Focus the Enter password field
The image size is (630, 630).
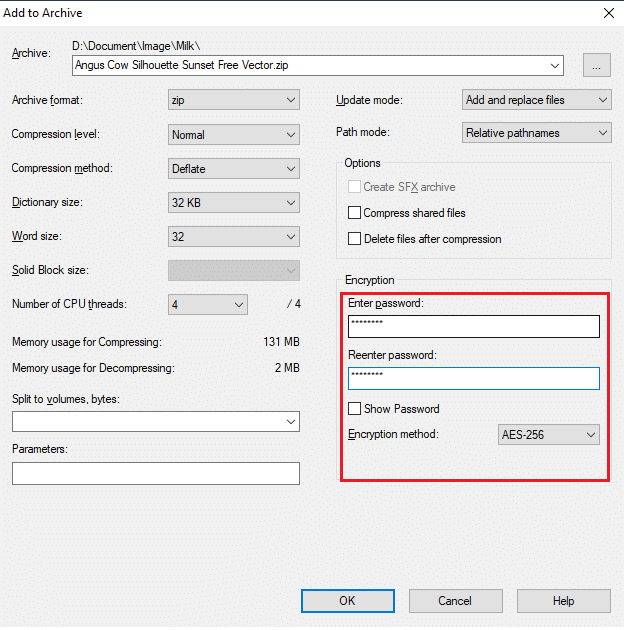pyautogui.click(x=473, y=326)
